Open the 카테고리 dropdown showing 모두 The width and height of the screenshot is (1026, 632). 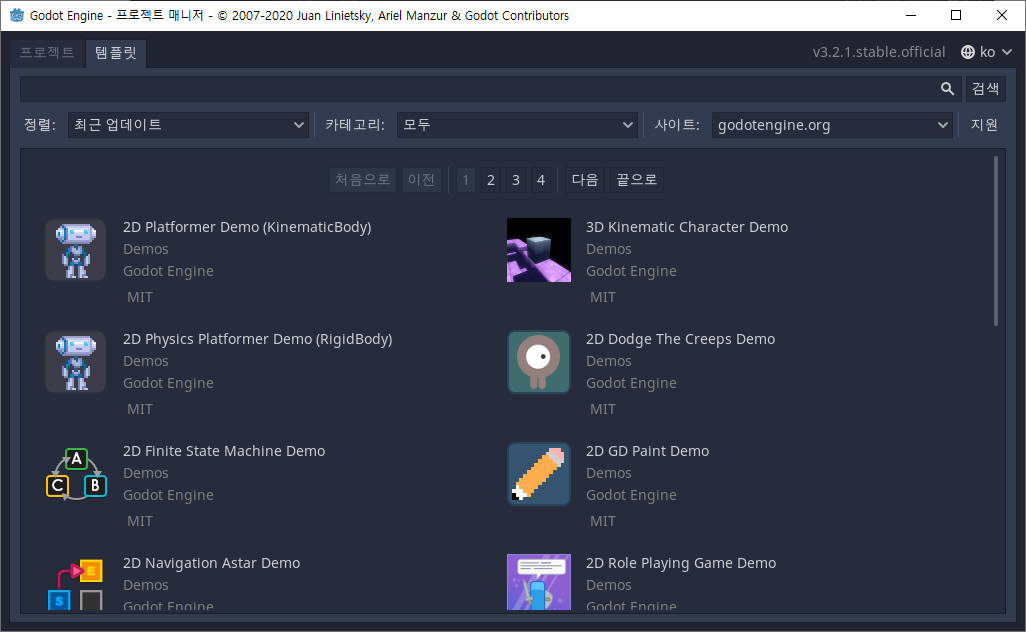coord(517,125)
